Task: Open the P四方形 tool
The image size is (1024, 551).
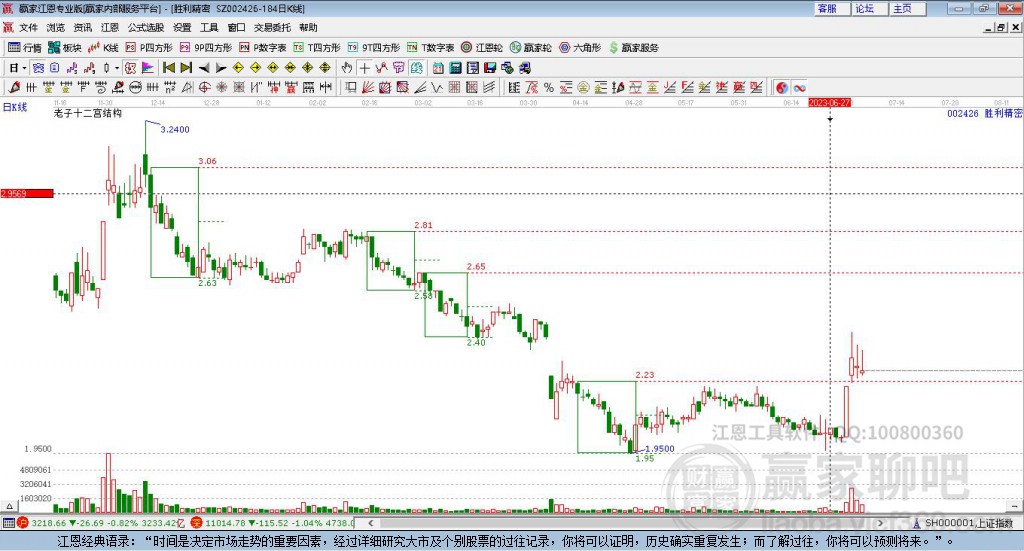Action: (x=149, y=48)
